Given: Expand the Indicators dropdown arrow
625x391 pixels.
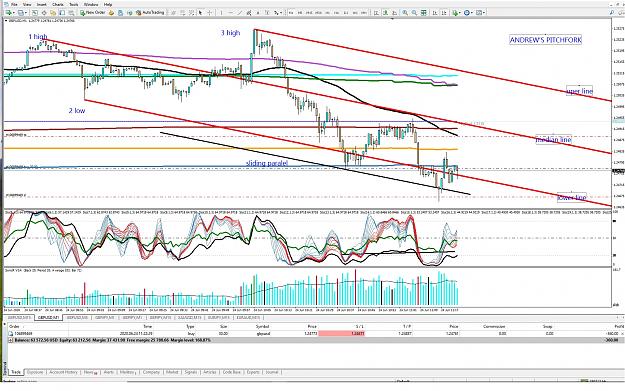Looking at the screenshot, I should tap(460, 13).
